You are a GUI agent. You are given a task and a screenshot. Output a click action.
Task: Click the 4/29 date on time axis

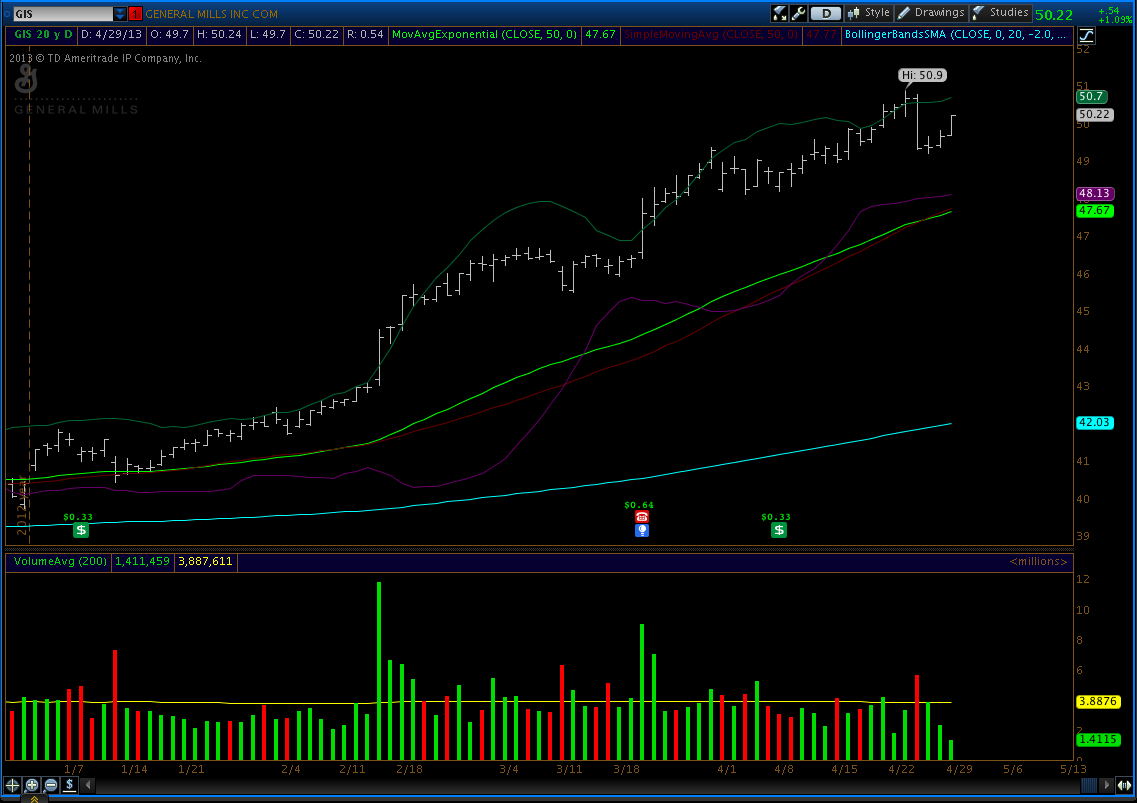[959, 769]
